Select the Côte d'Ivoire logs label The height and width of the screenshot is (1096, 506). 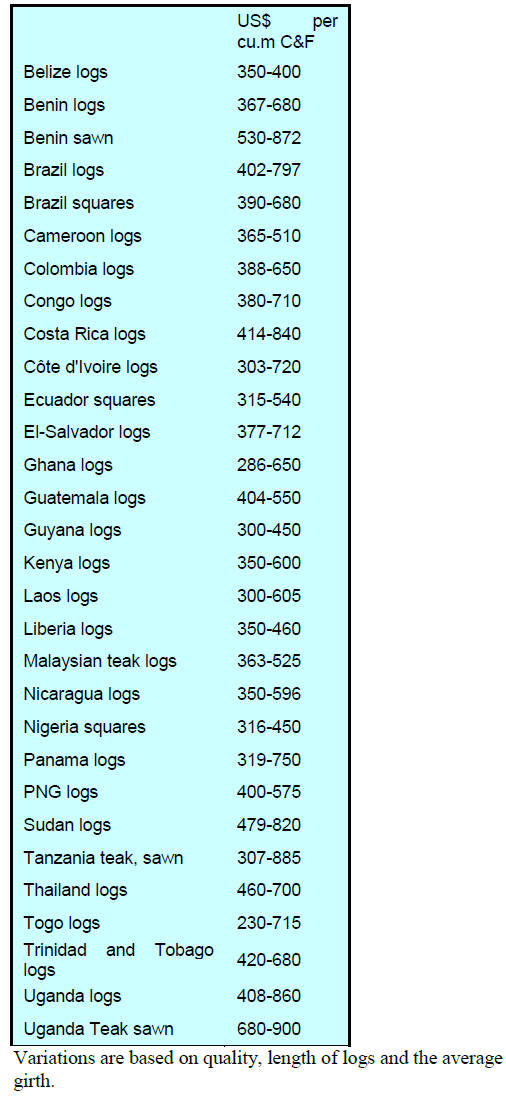91,367
